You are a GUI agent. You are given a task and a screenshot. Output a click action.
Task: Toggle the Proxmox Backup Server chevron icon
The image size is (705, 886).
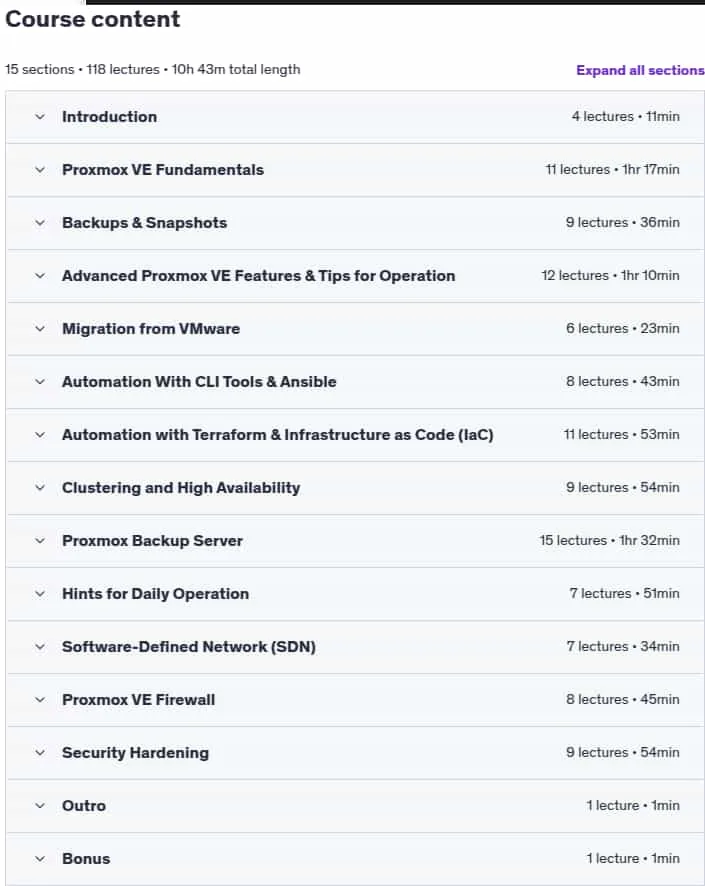(40, 541)
